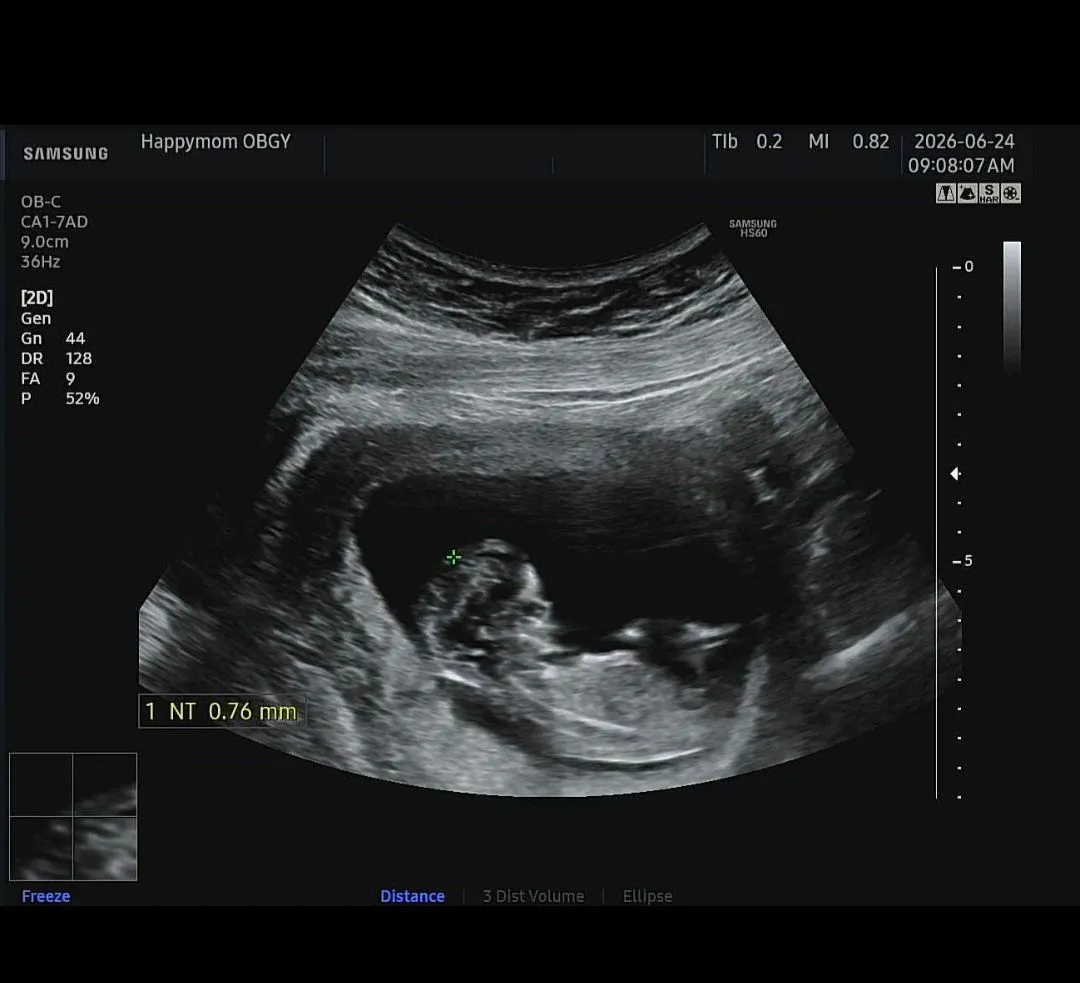1080x983 pixels.
Task: Click the Gn 44 gain parameter
Action: coord(53,338)
